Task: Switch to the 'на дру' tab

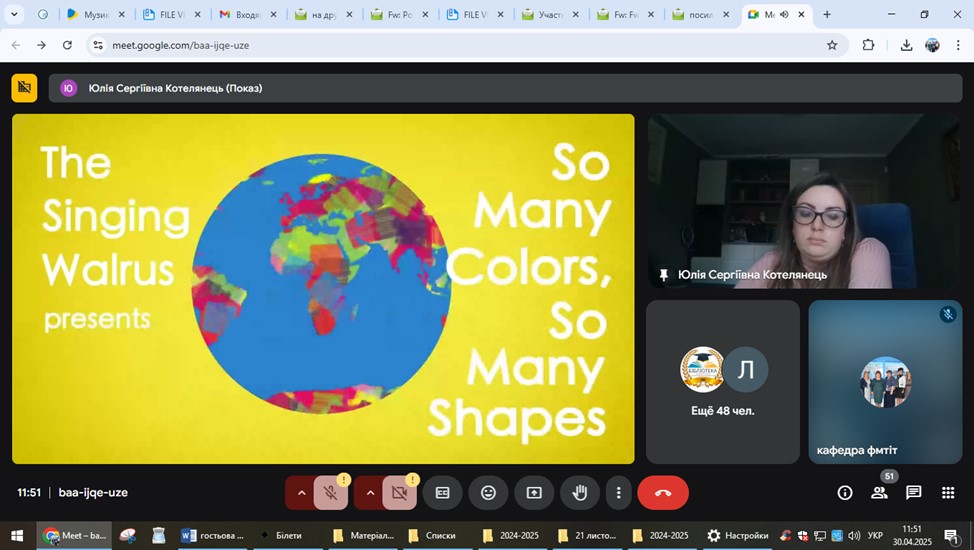Action: (324, 14)
